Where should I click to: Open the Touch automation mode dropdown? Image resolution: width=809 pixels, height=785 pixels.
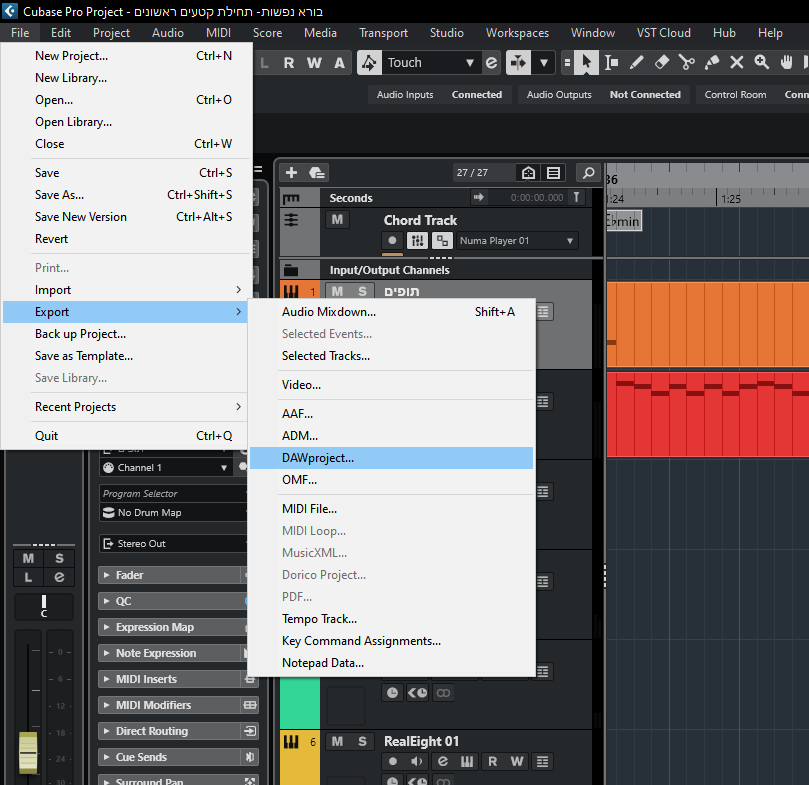point(431,63)
